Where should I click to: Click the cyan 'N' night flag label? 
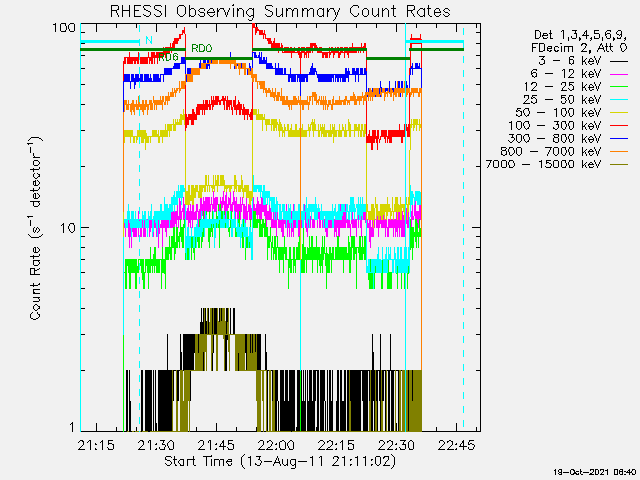tap(149, 40)
